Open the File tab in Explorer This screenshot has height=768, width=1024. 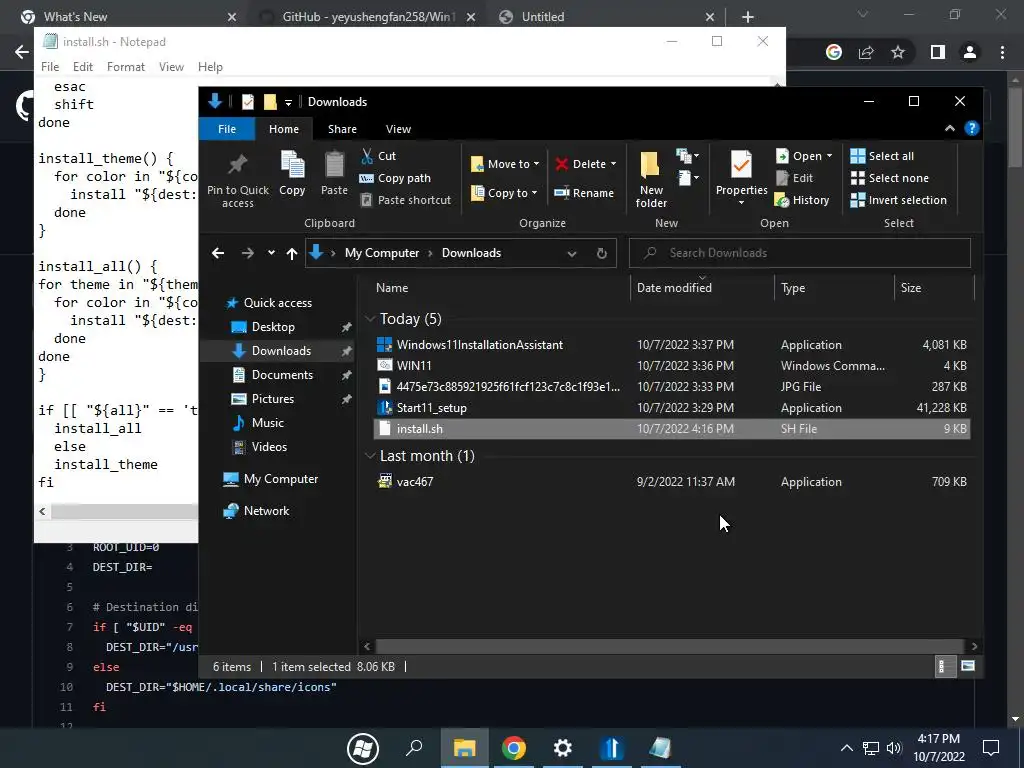click(227, 129)
